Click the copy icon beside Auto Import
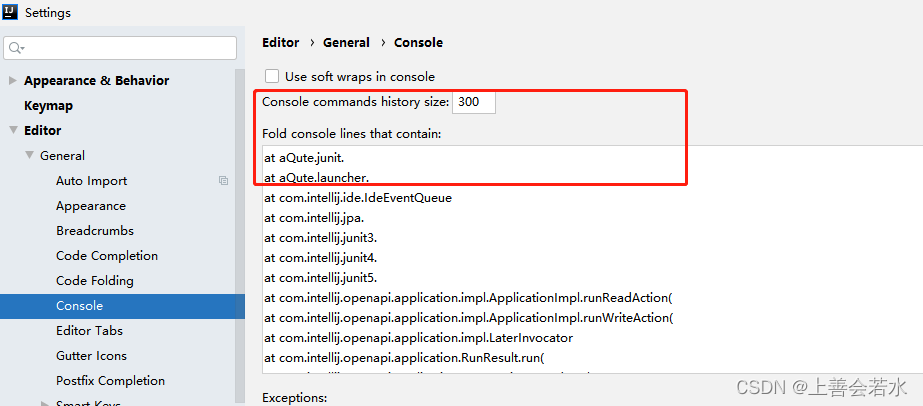This screenshot has width=923, height=406. (x=223, y=181)
